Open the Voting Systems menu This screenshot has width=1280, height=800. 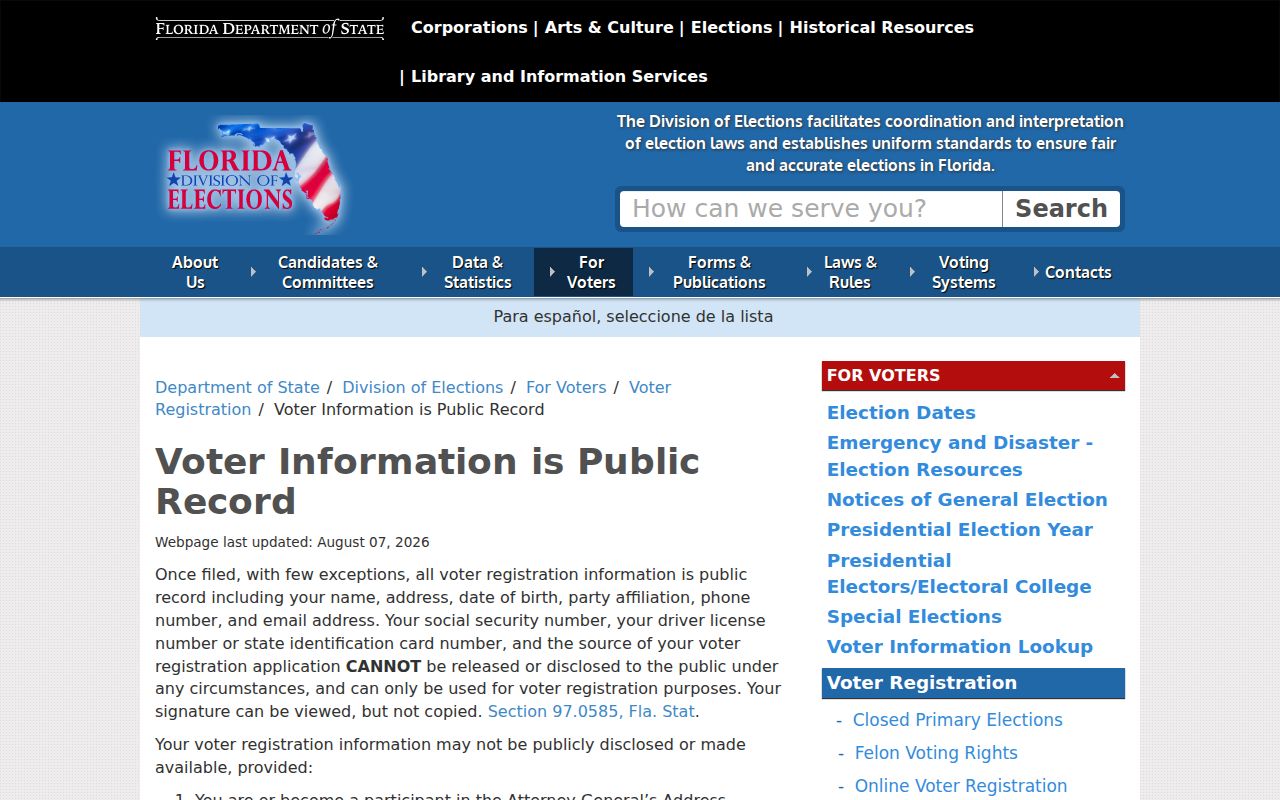coord(963,272)
